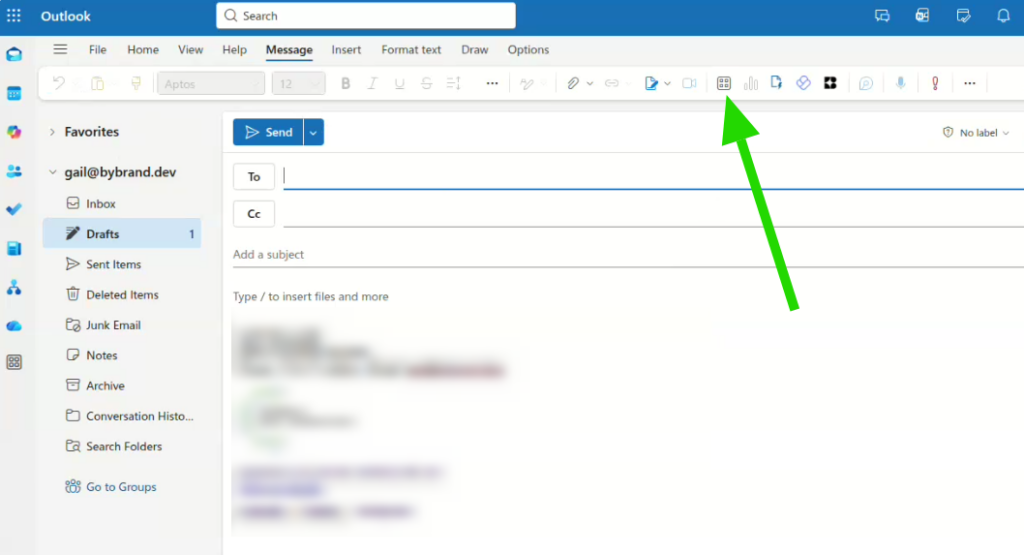
Task: Click the Cc recipients button
Action: pos(254,214)
